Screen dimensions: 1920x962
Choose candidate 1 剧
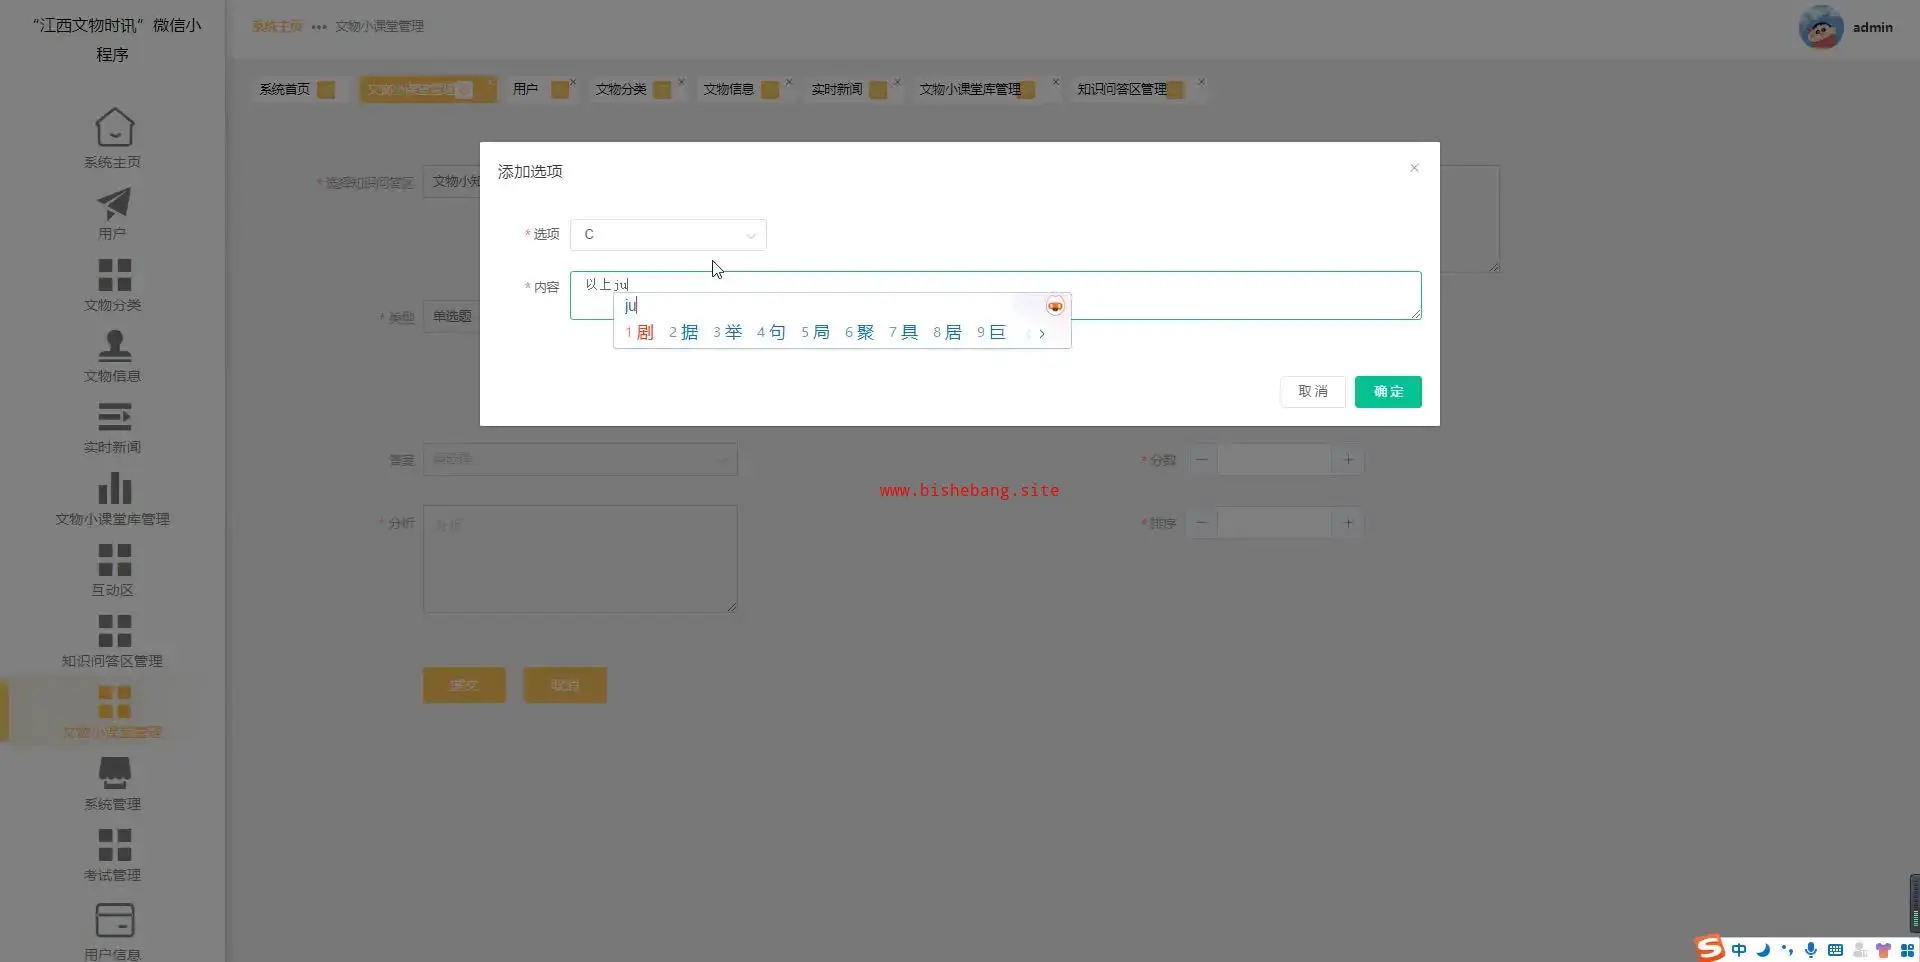(x=640, y=333)
